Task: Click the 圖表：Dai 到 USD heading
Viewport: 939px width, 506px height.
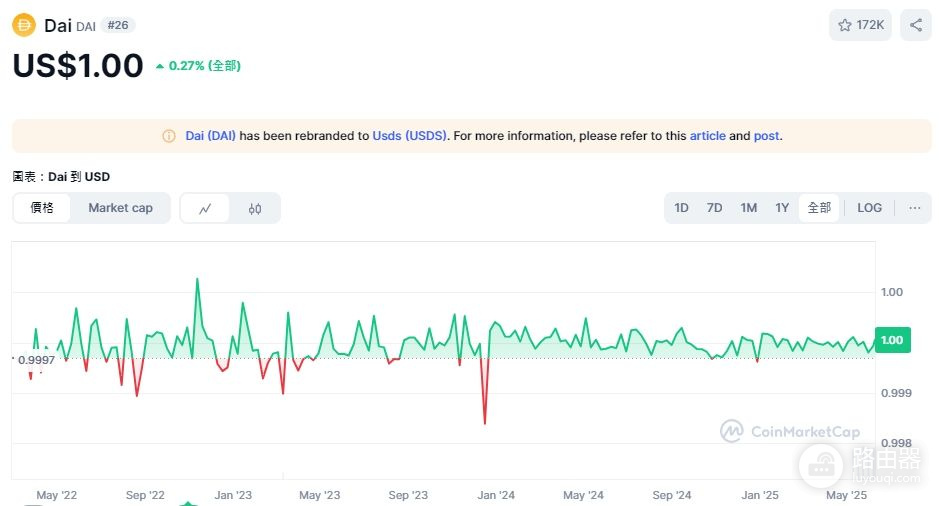Action: (61, 177)
